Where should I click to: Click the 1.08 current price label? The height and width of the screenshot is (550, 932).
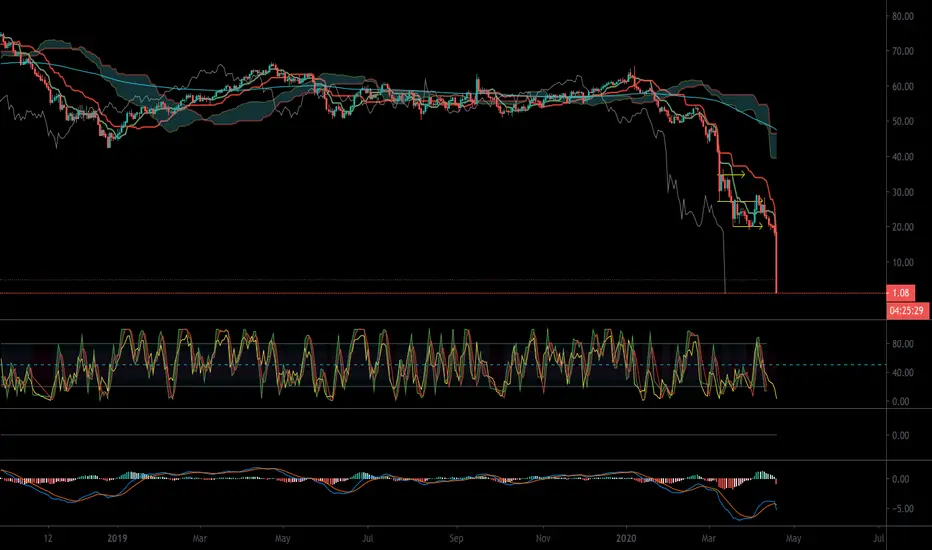[x=900, y=293]
